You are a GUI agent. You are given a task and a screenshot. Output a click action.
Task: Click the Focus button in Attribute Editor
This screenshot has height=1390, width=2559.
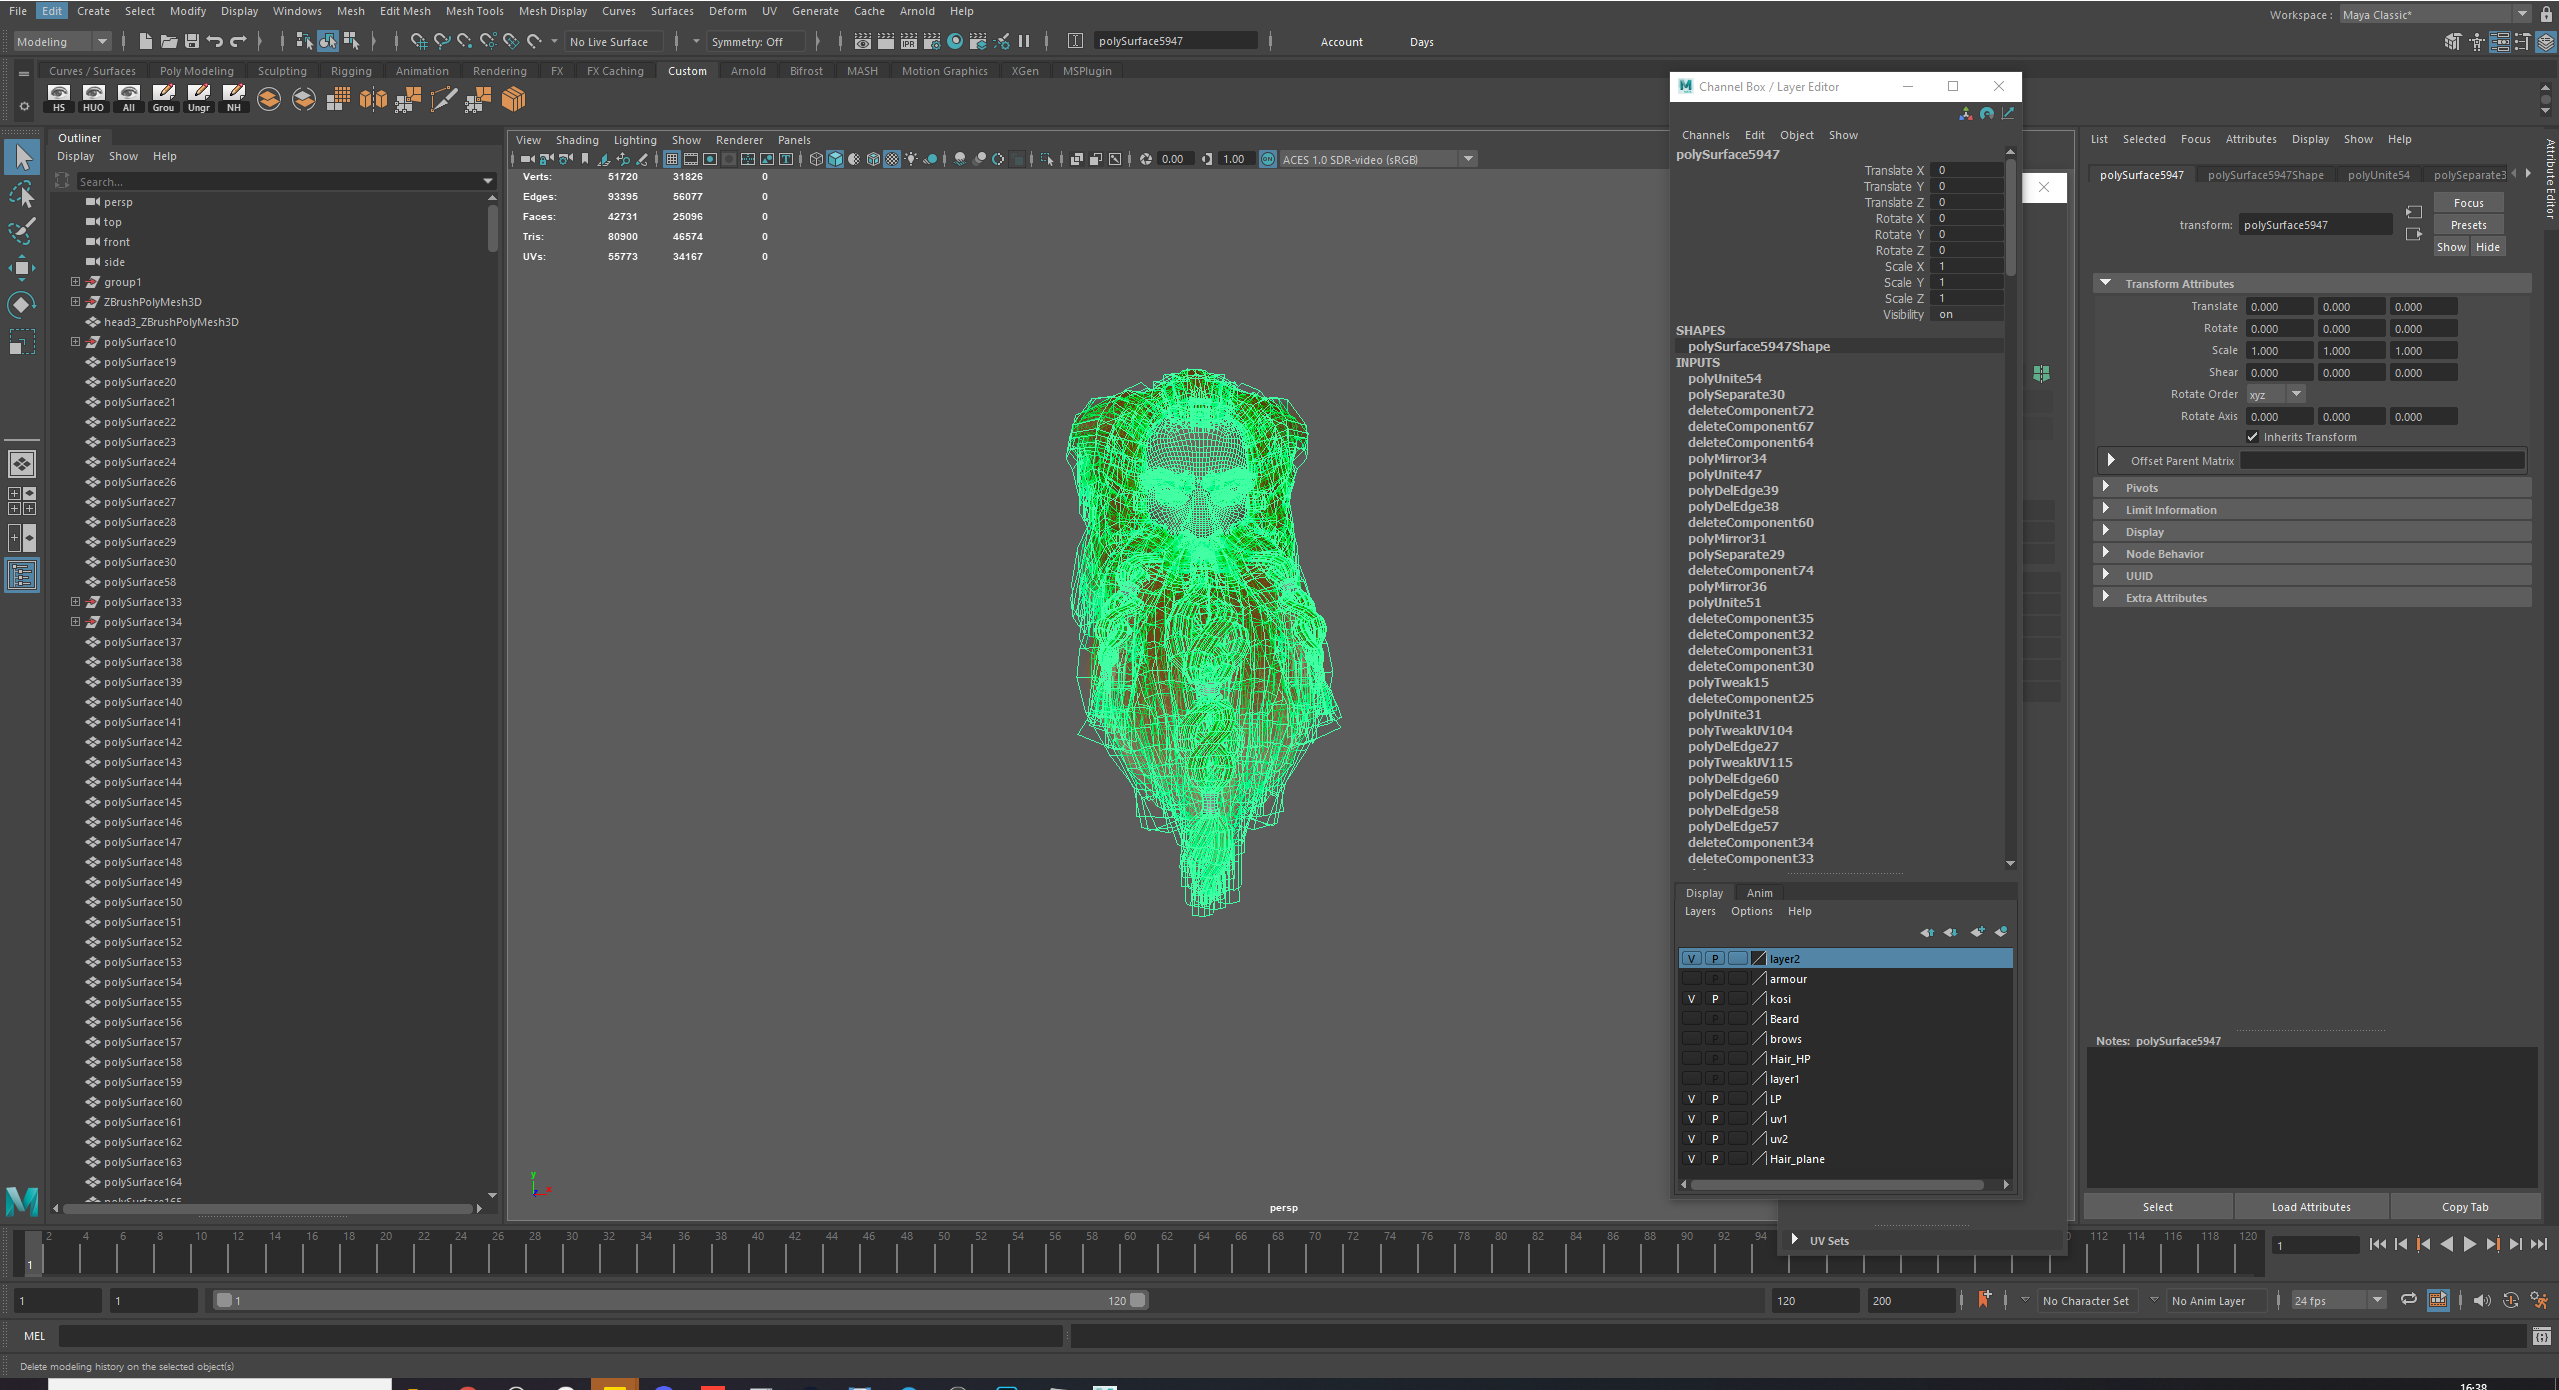pyautogui.click(x=2468, y=203)
